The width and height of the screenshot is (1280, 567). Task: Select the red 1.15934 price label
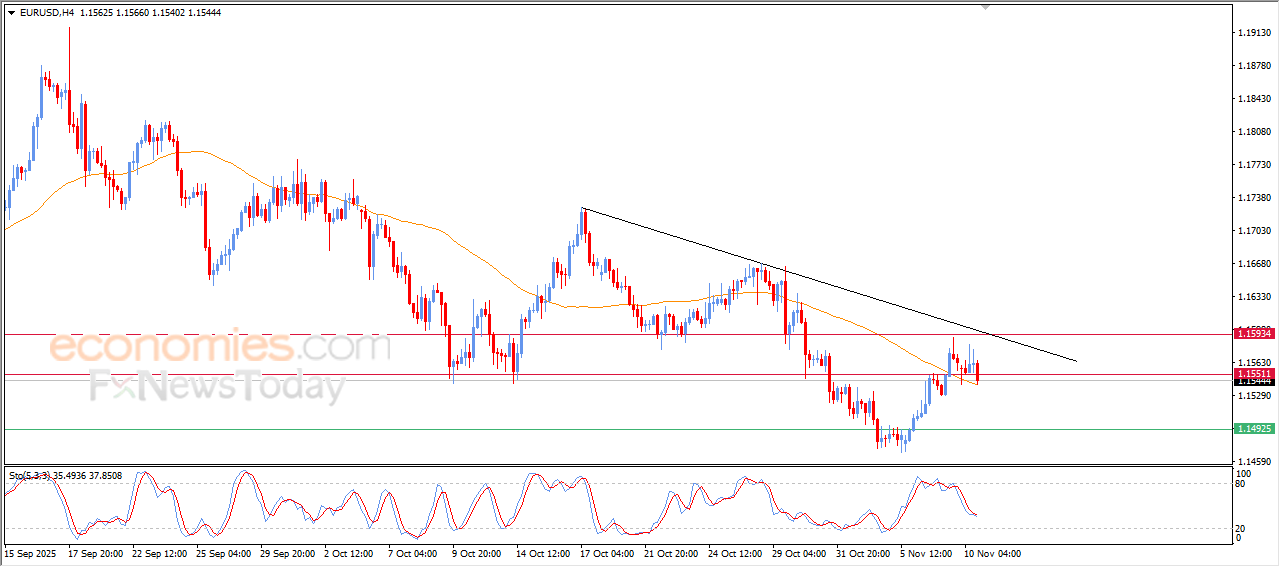tap(1253, 333)
